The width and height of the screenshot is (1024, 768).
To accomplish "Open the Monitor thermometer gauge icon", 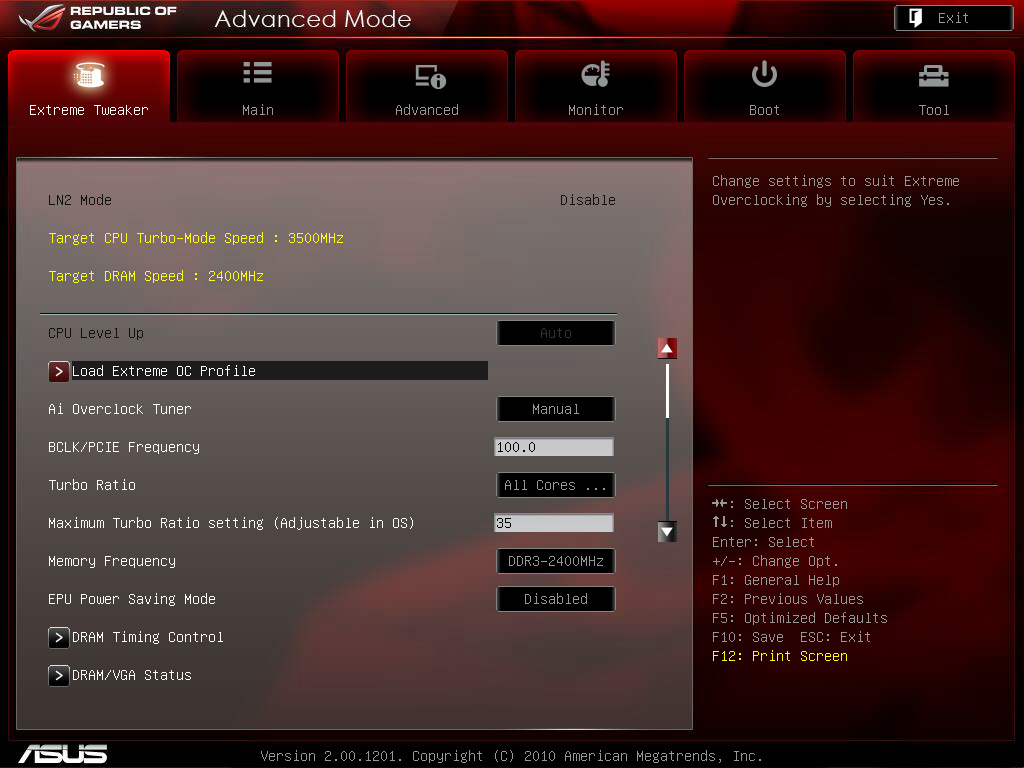I will (x=596, y=75).
